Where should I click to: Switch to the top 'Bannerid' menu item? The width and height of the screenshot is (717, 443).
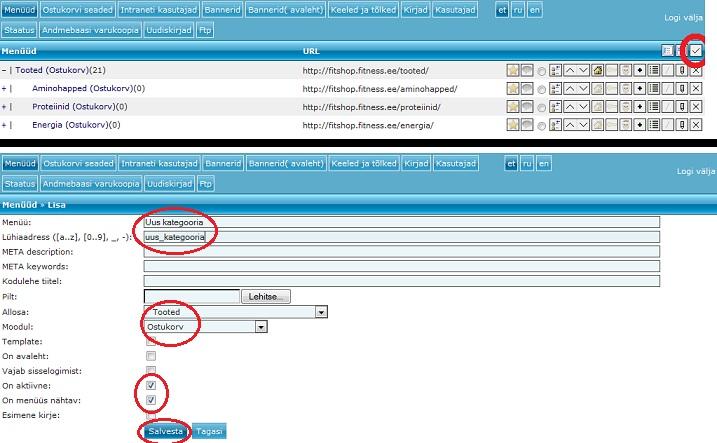click(223, 7)
